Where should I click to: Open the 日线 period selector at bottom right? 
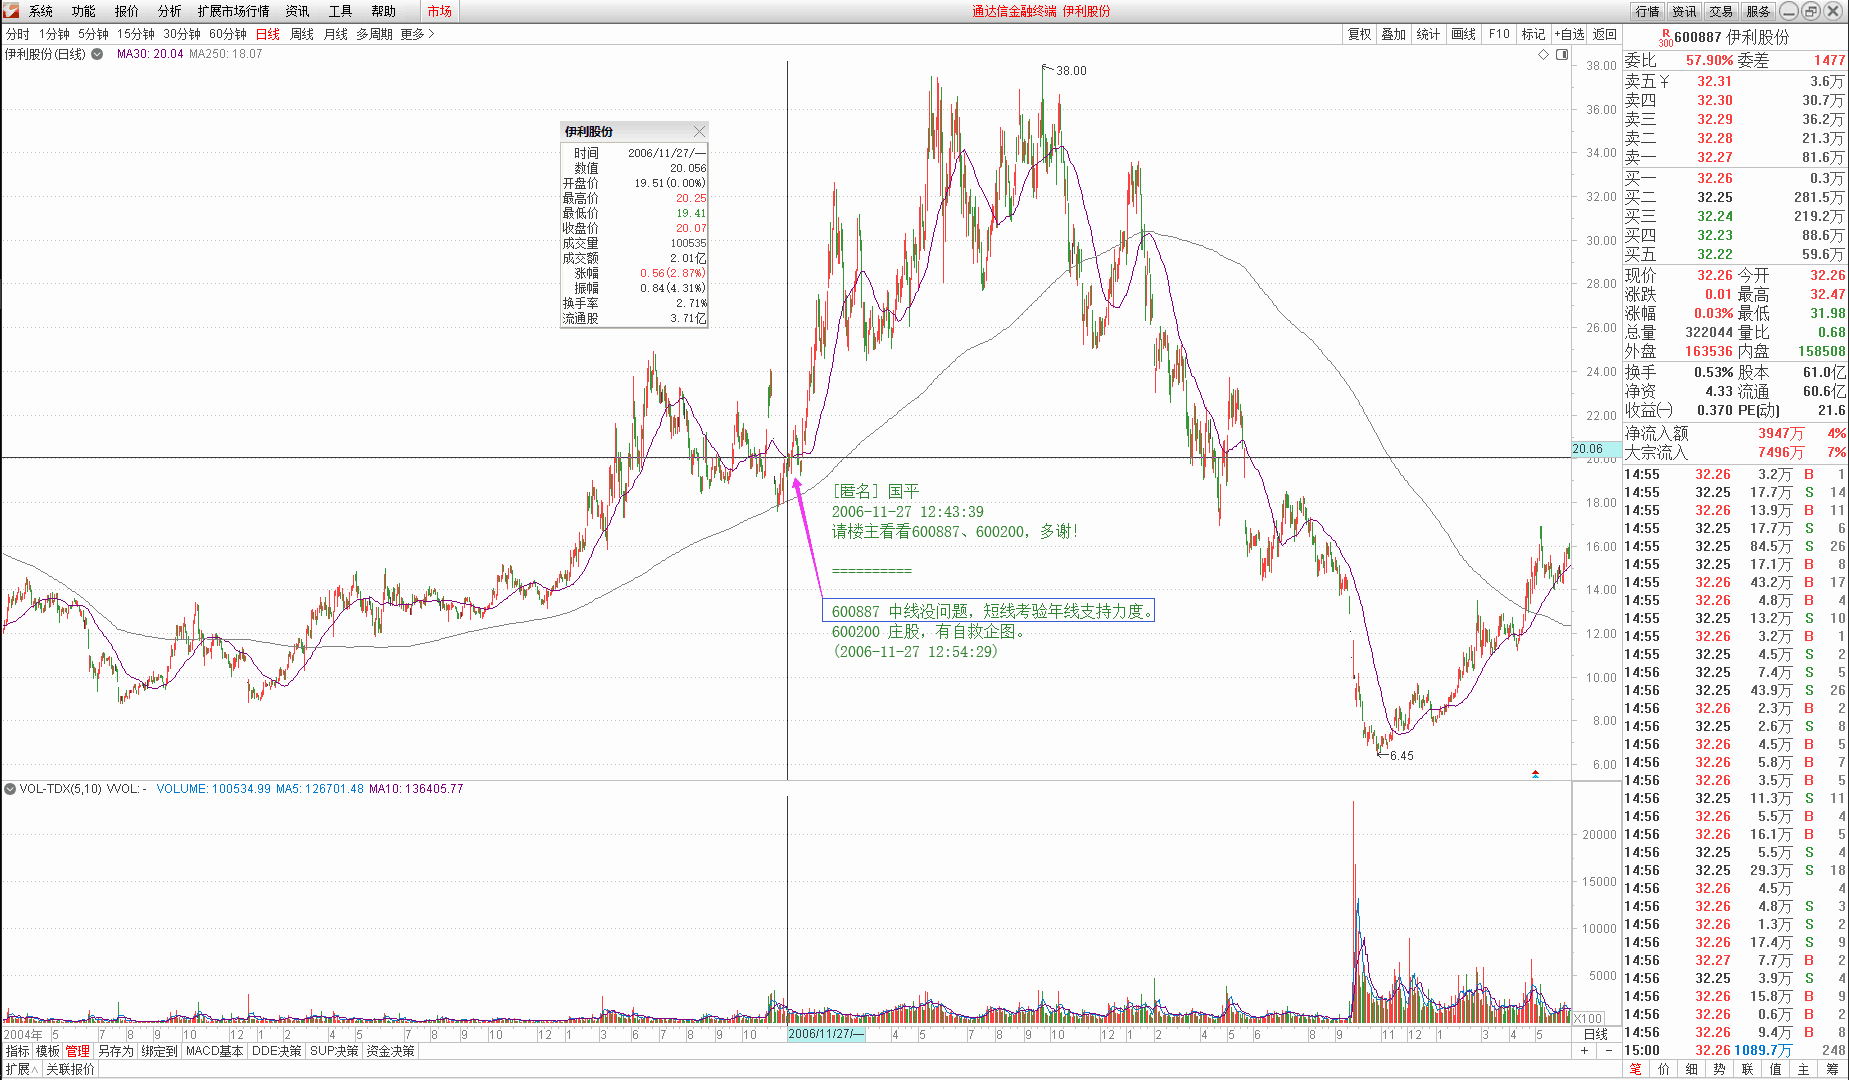[x=1596, y=1034]
